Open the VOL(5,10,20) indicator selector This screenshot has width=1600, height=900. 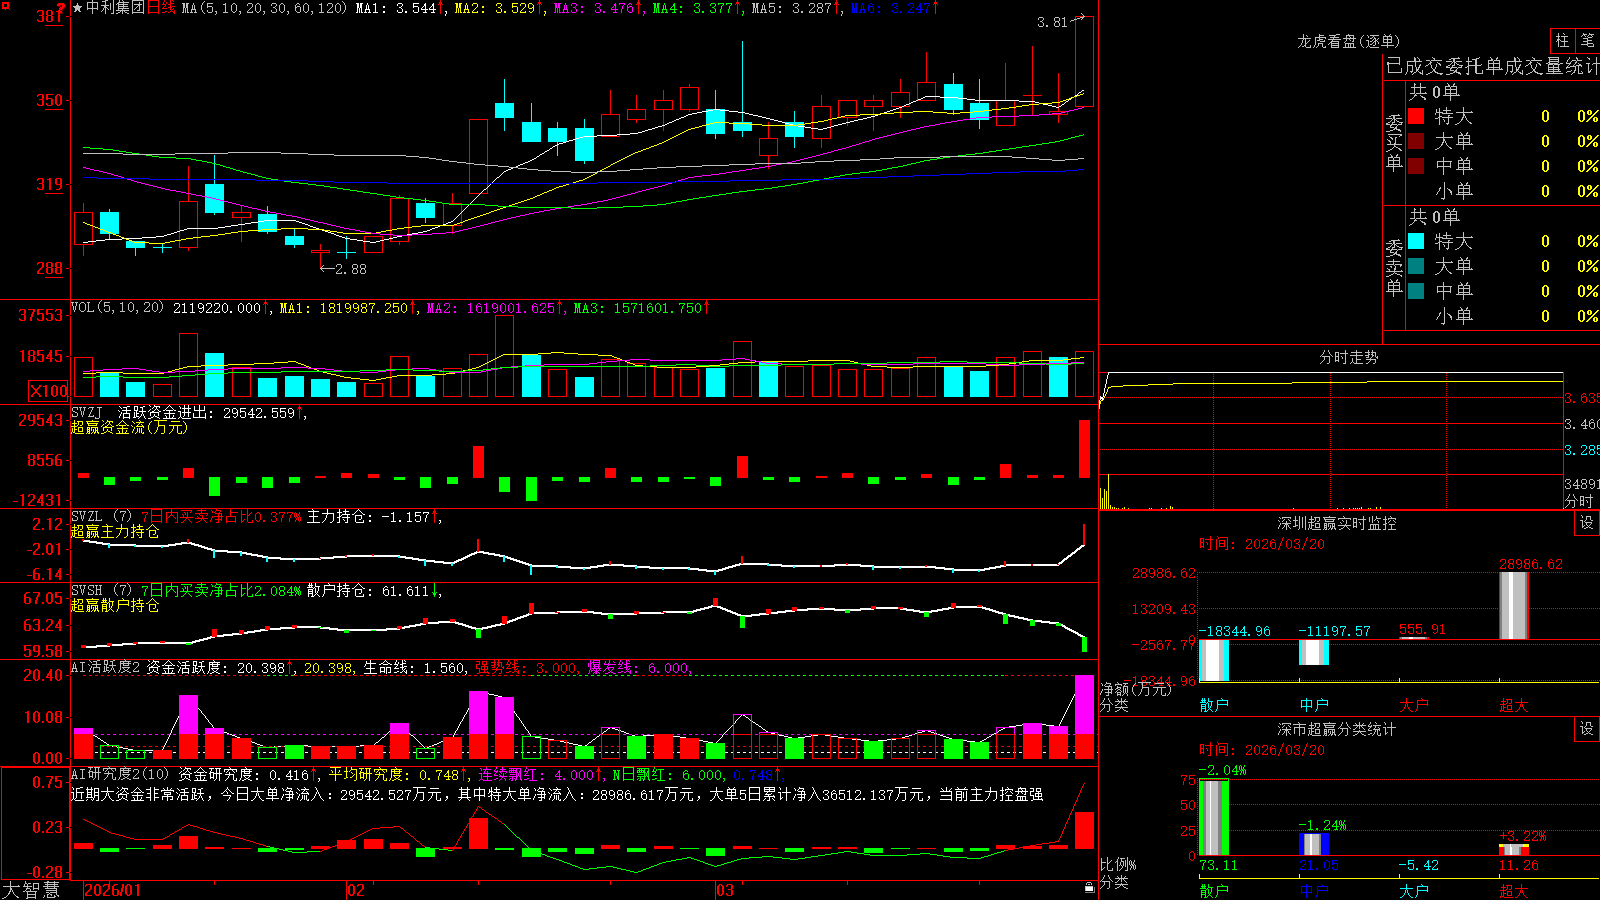pyautogui.click(x=117, y=307)
